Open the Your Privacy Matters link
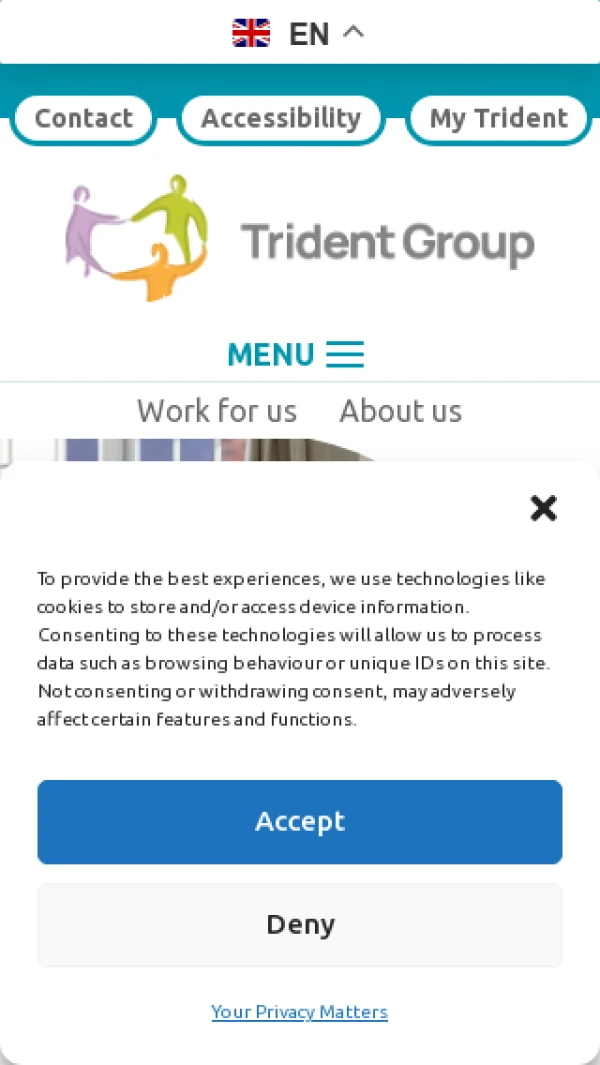 [x=300, y=1012]
